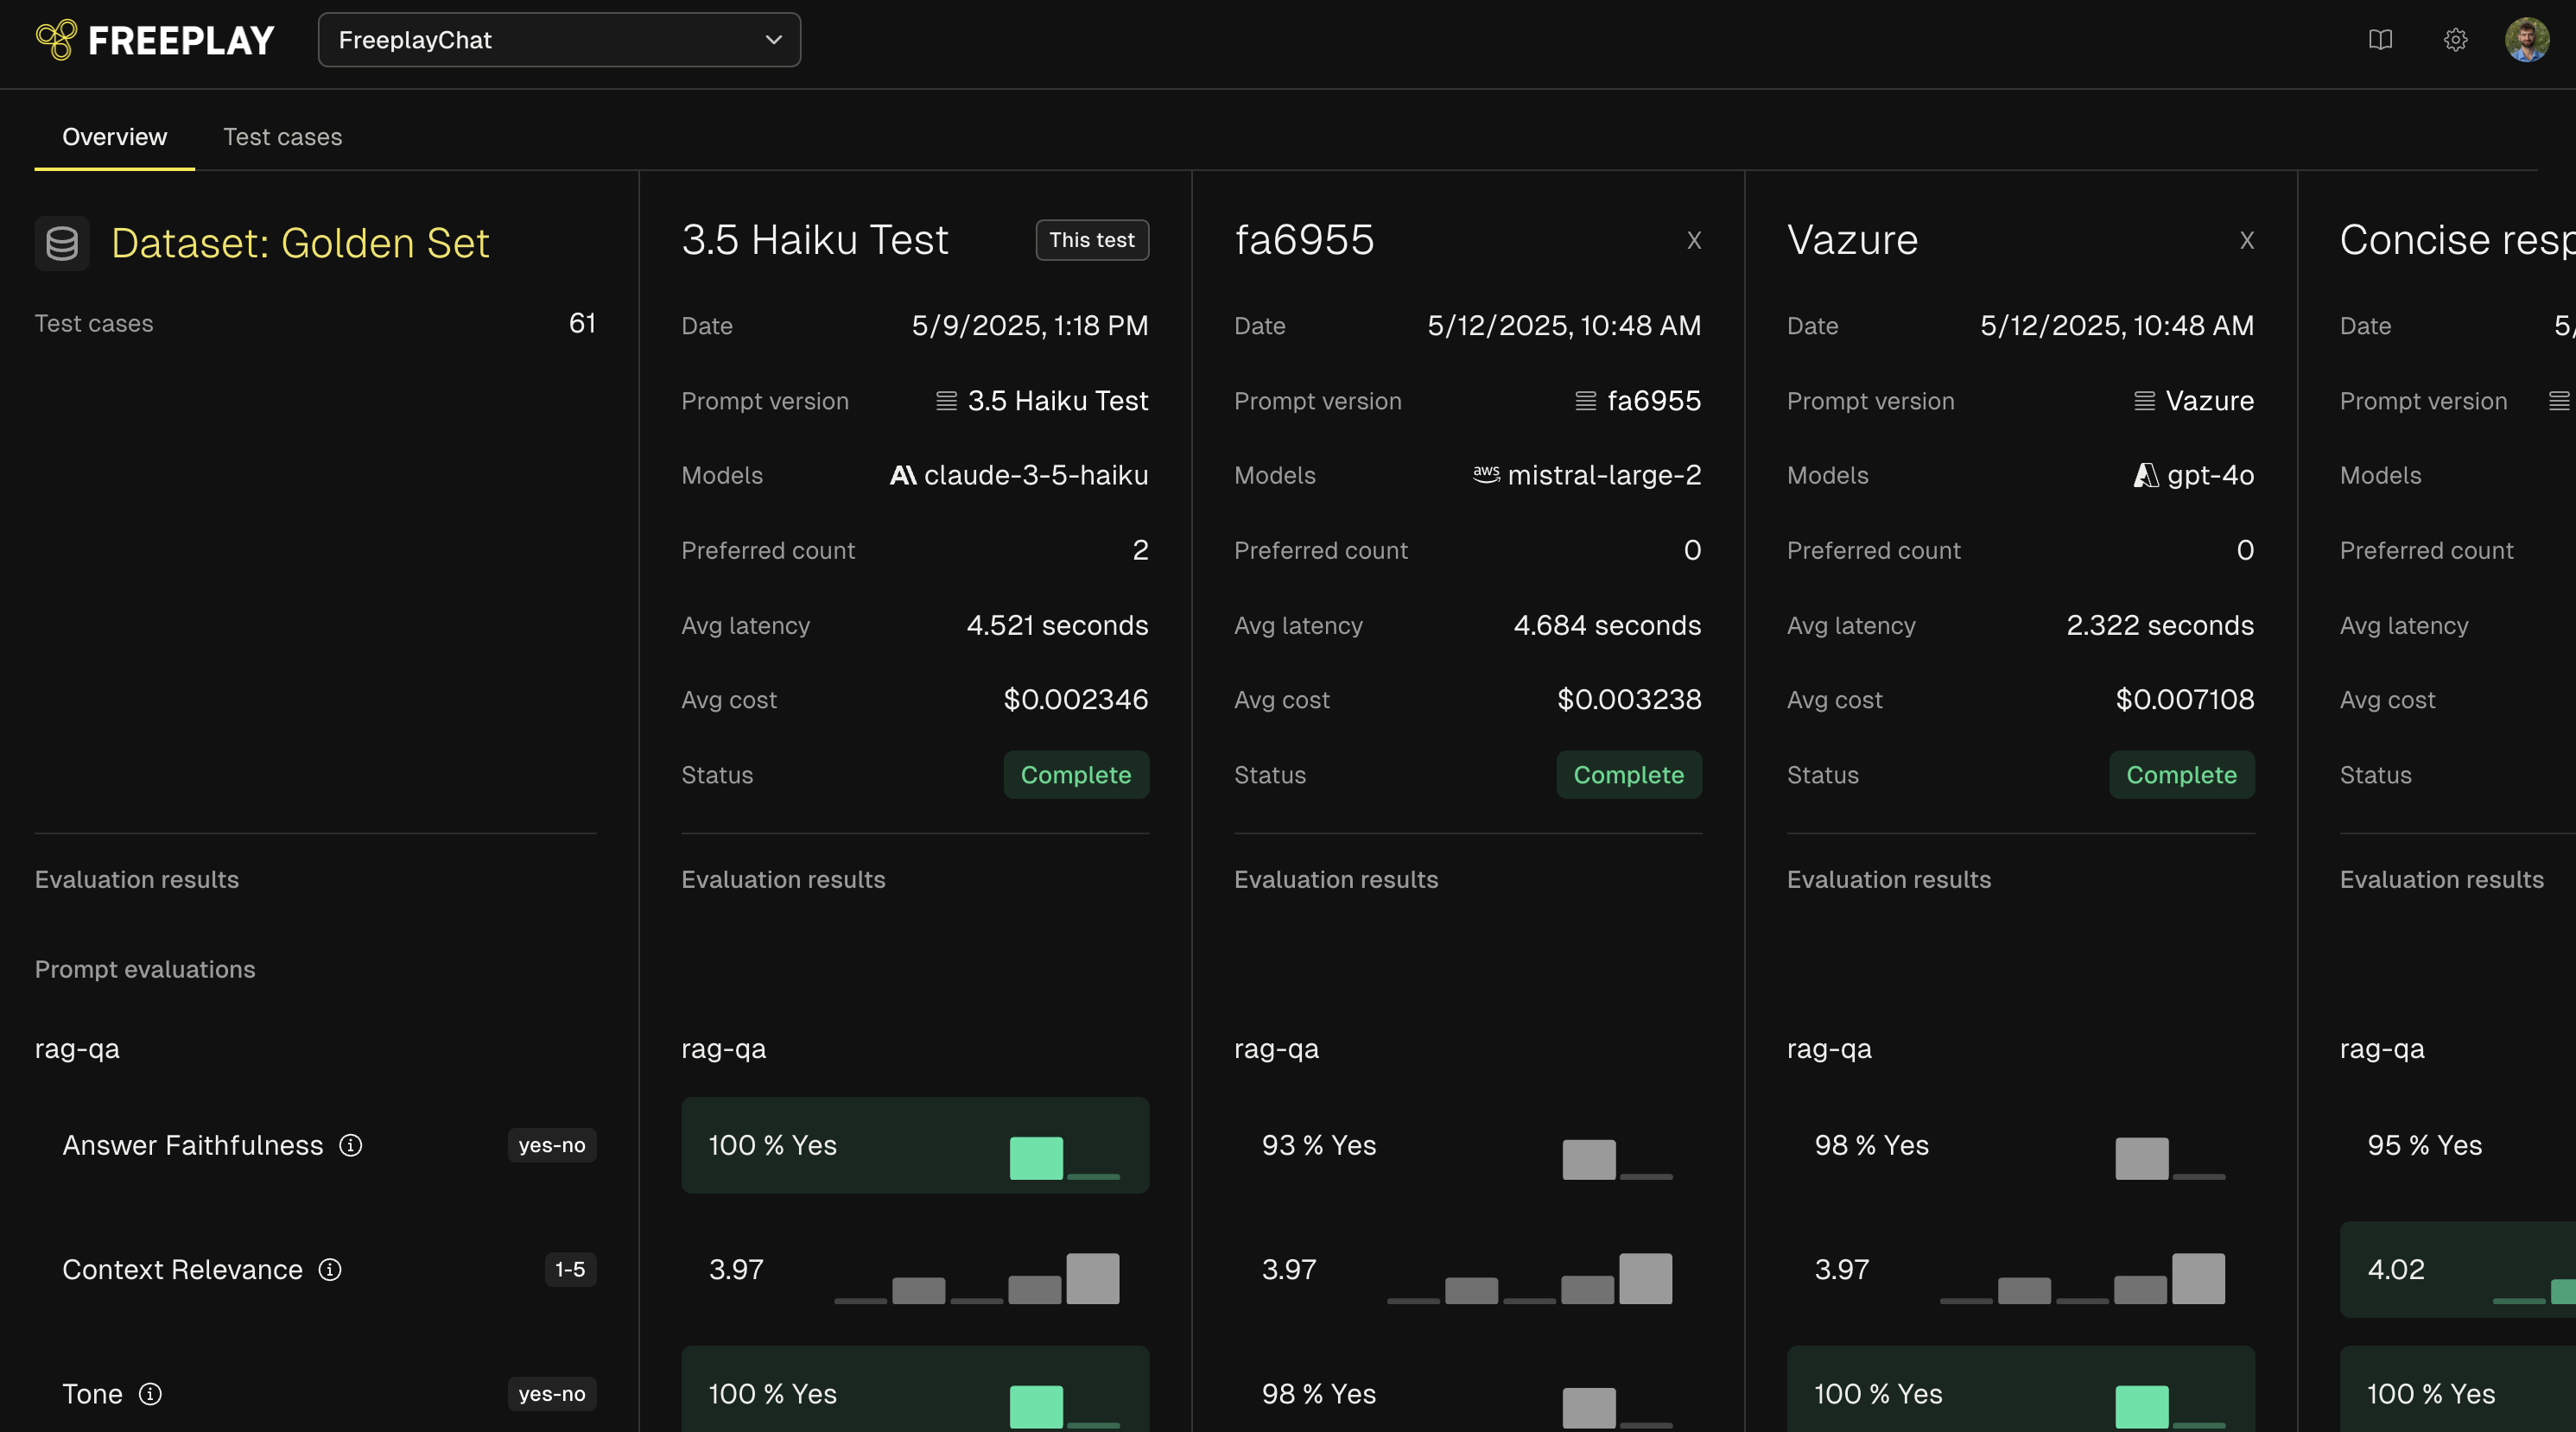Click the 3.5 Haiku Answer Faithfulness green bar

tap(1036, 1157)
